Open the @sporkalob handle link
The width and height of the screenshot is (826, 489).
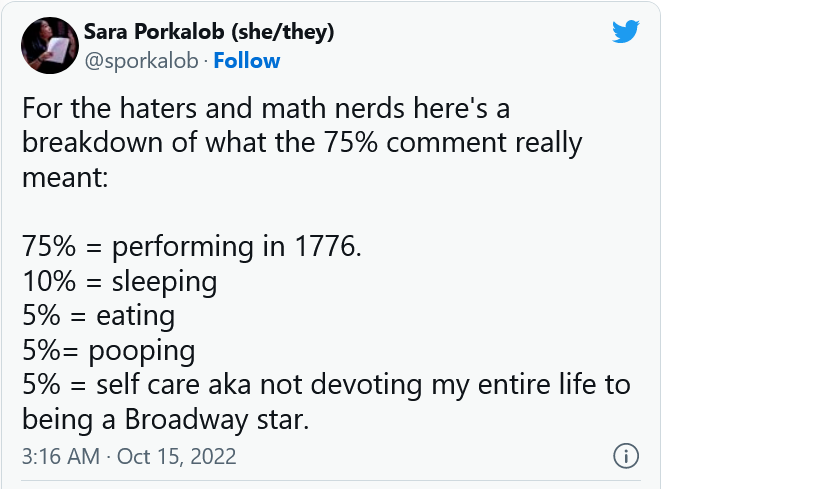141,61
